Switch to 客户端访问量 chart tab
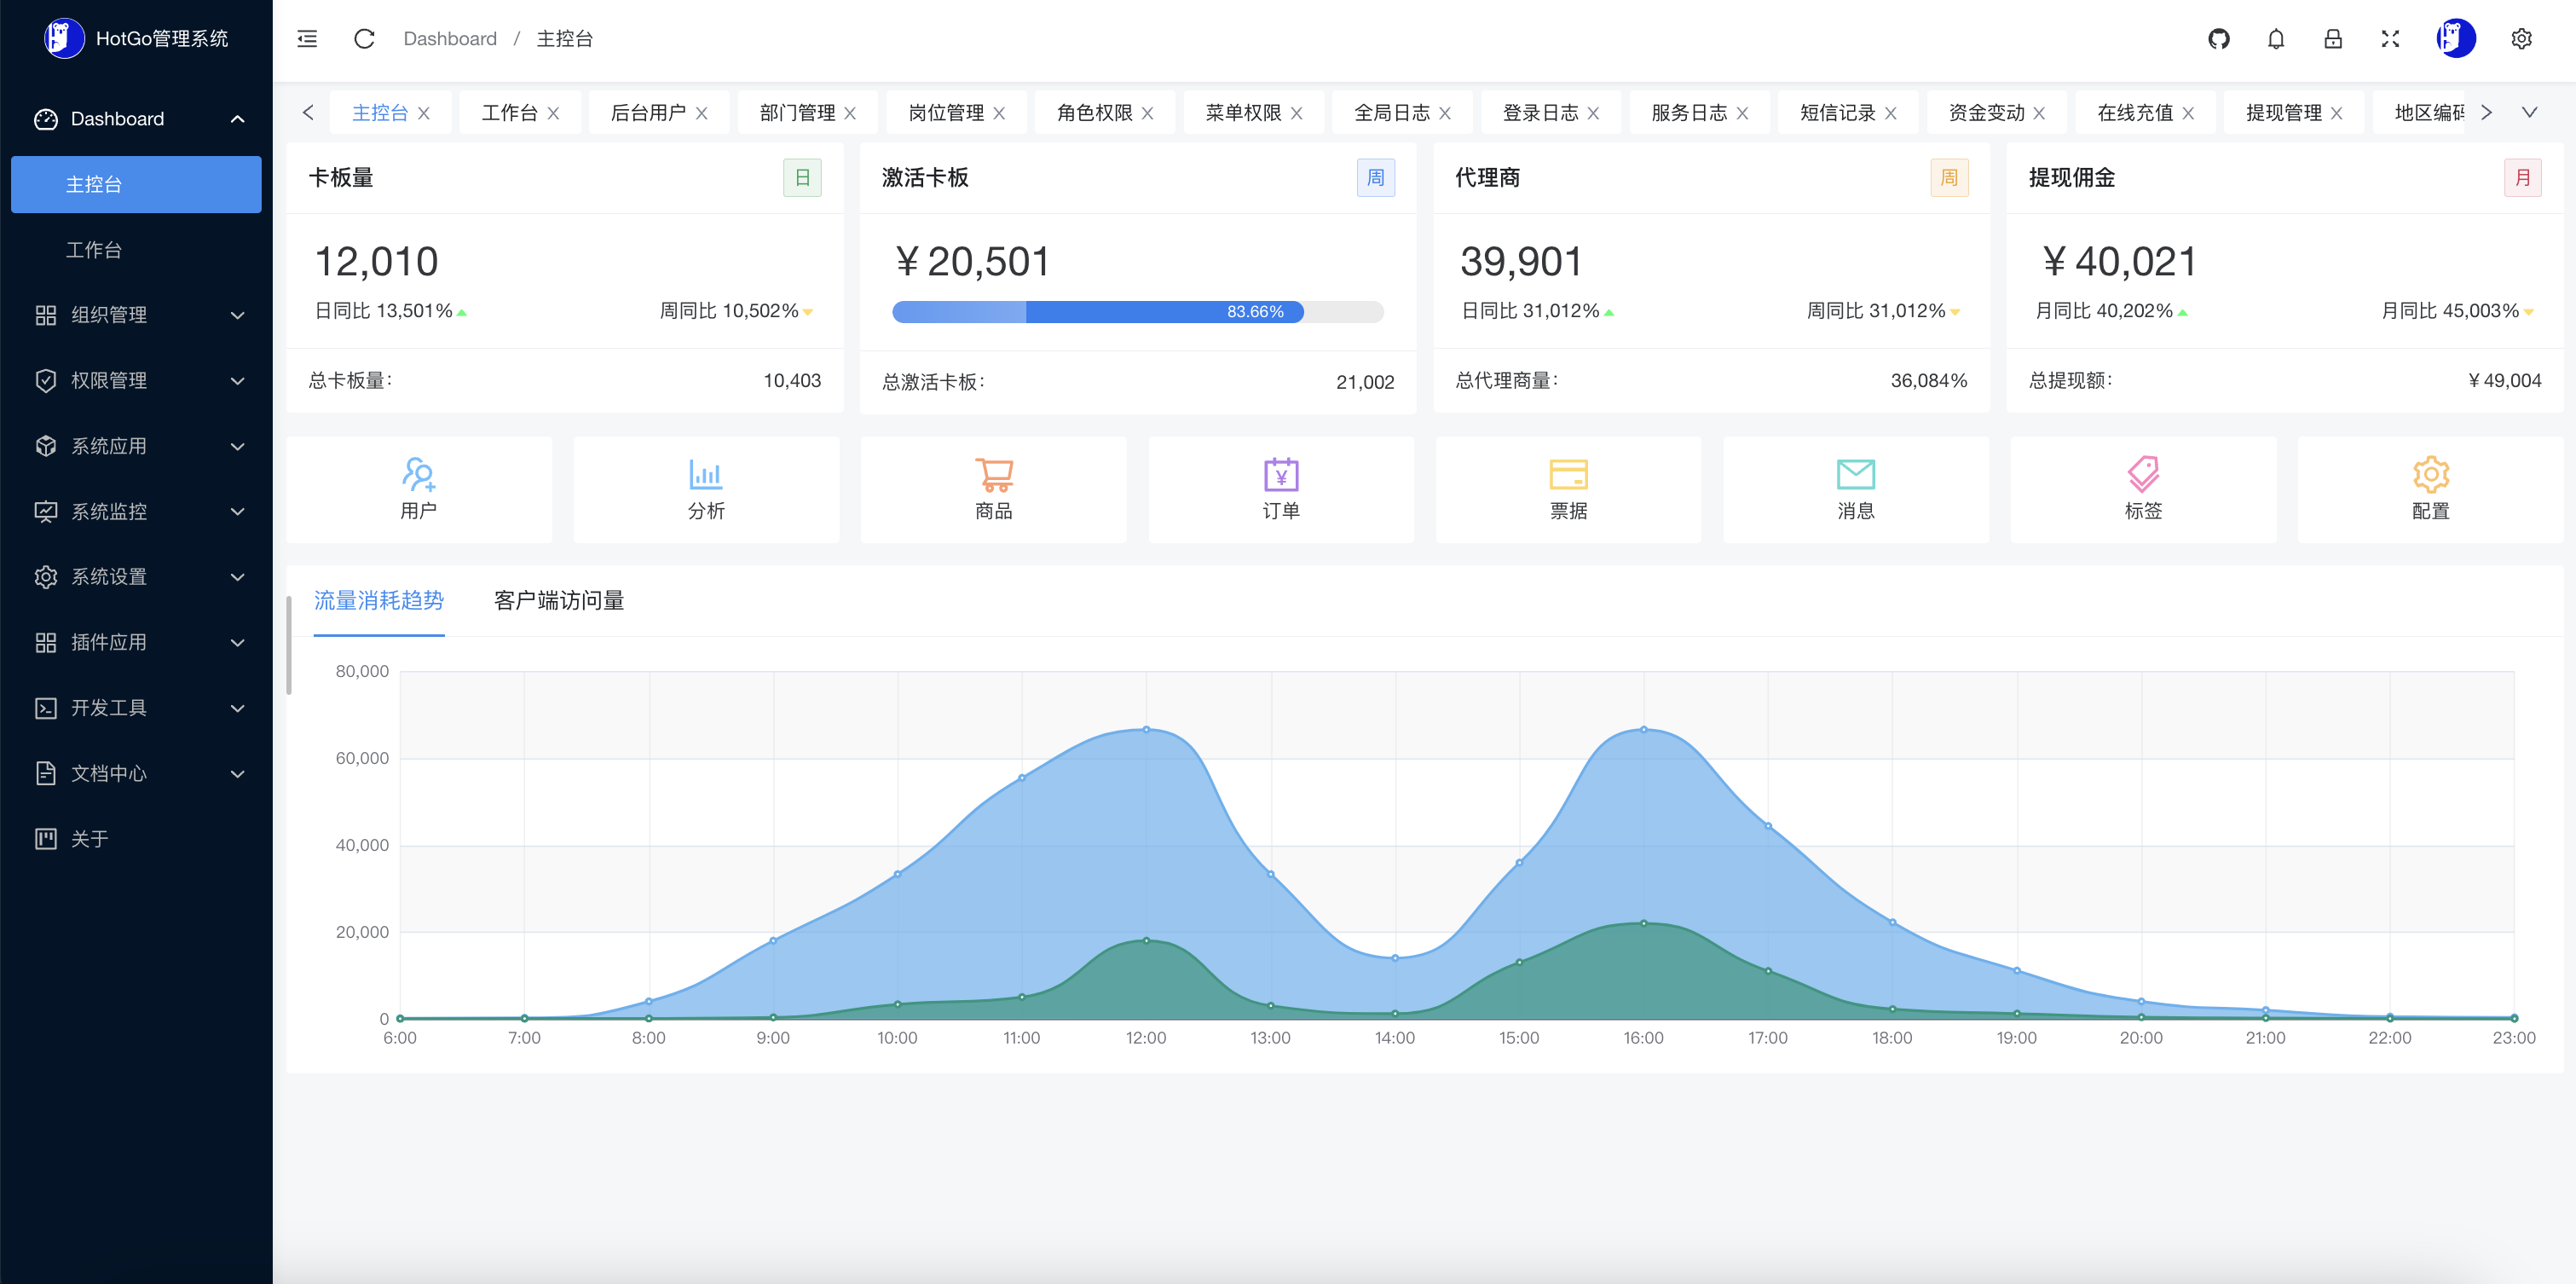The height and width of the screenshot is (1284, 2576). (x=559, y=600)
